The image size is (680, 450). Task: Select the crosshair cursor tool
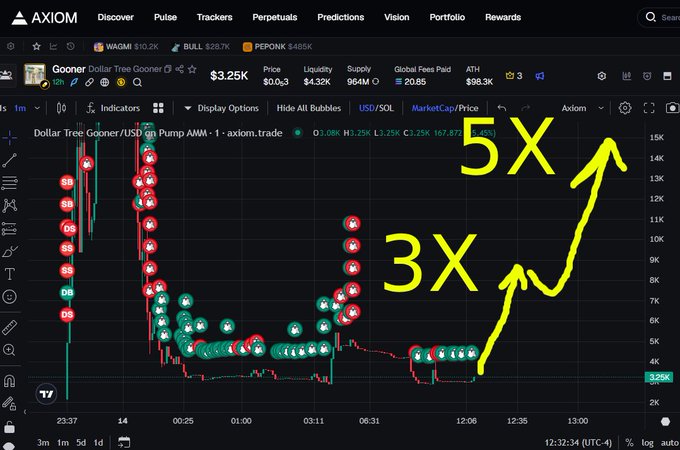pos(10,138)
